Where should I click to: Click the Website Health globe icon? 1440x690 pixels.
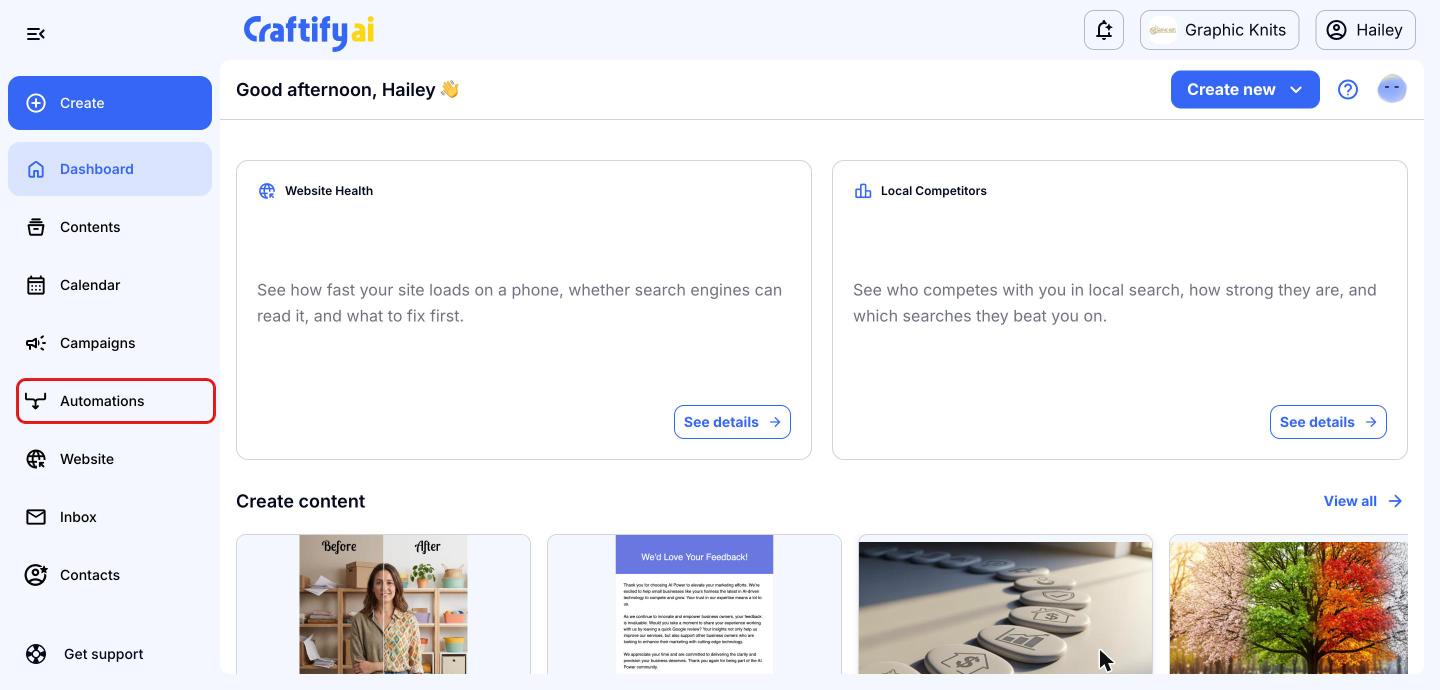[x=267, y=191]
